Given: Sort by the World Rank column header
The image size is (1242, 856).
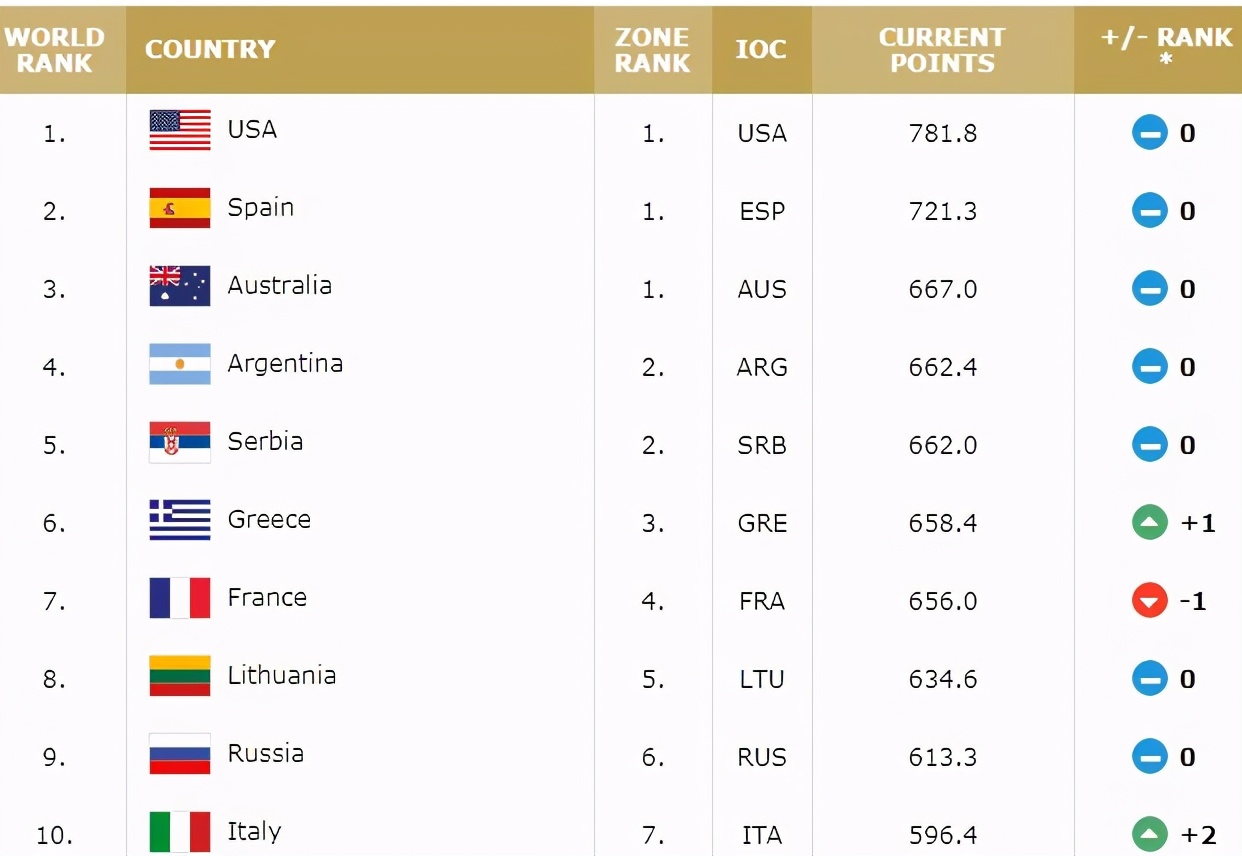Looking at the screenshot, I should (x=54, y=50).
